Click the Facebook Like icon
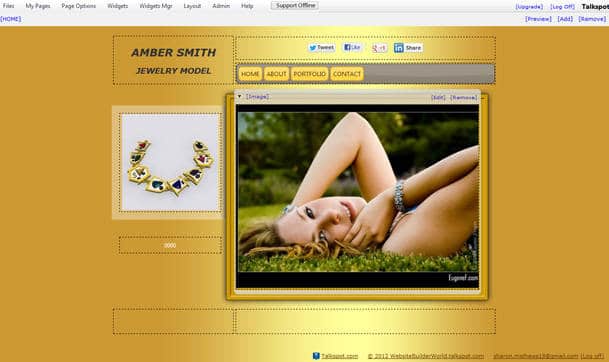The width and height of the screenshot is (609, 362). pos(353,47)
